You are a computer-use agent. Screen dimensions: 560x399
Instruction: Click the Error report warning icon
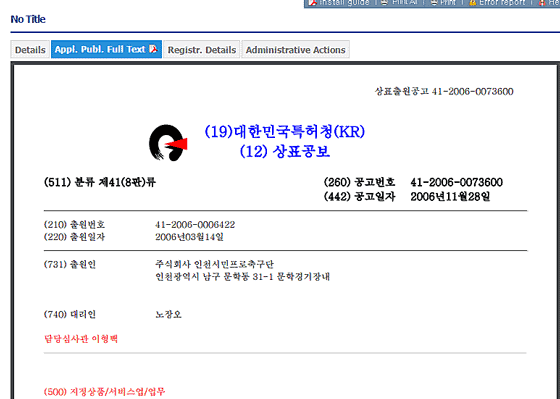click(x=472, y=3)
